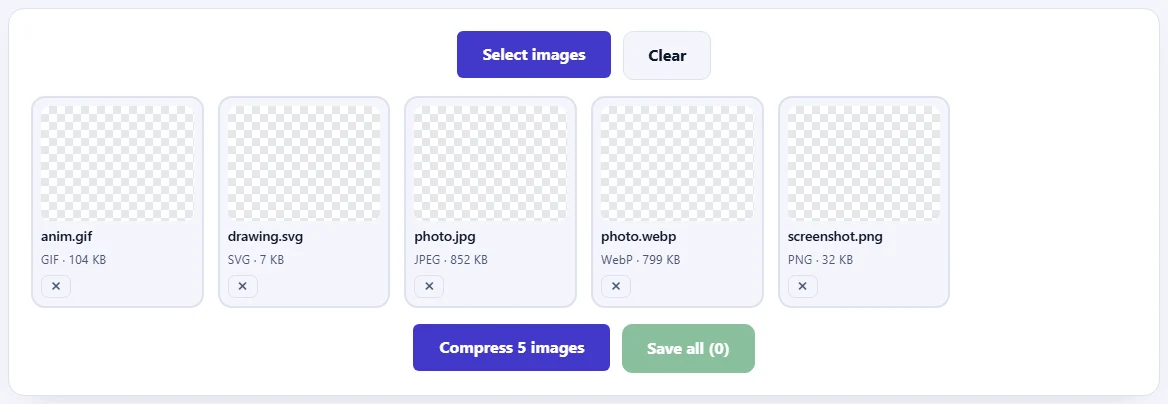Delete photo.jpg via its X icon
The image size is (1168, 404).
click(429, 286)
